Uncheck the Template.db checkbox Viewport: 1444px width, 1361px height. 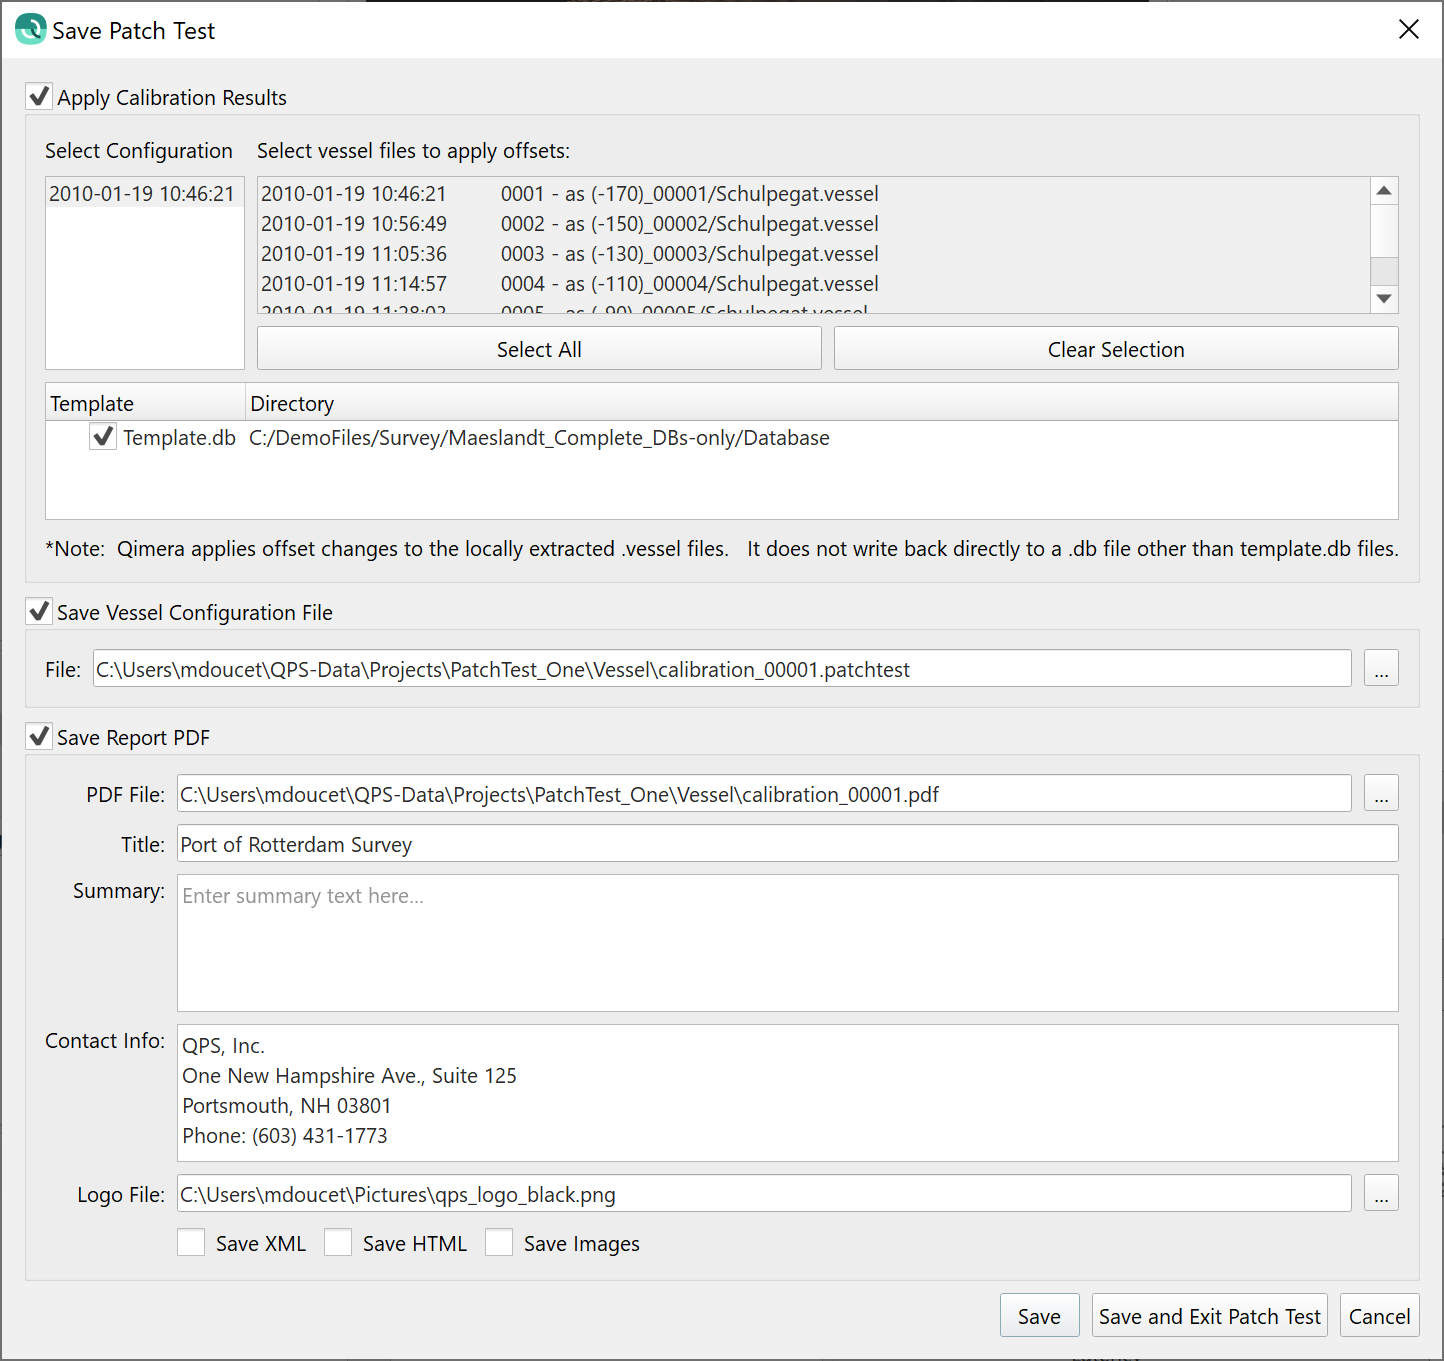[x=103, y=437]
